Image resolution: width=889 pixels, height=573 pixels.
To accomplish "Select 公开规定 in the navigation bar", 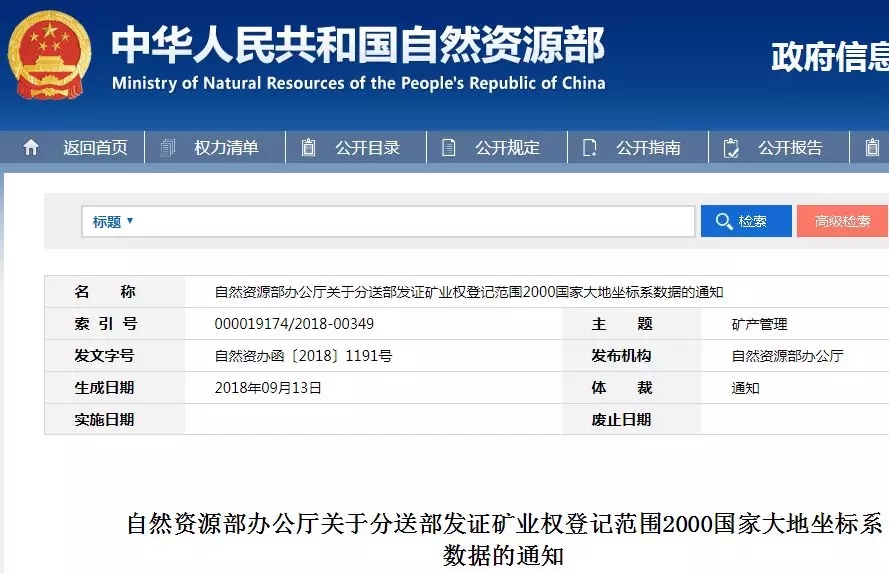I will click(x=507, y=148).
